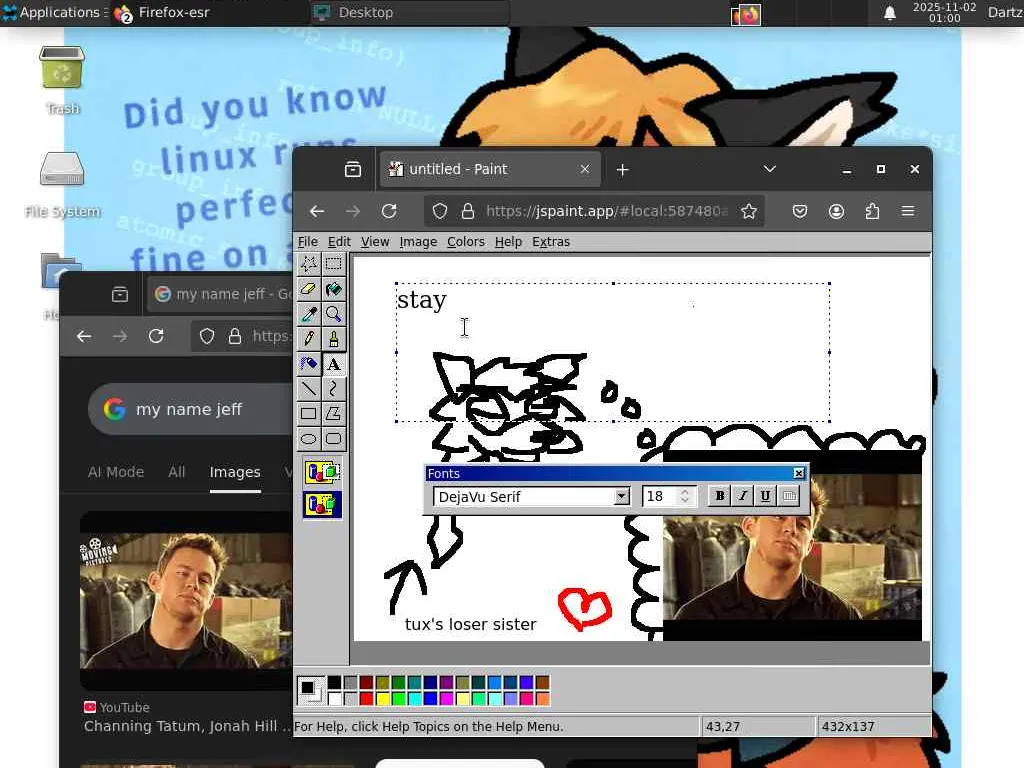The image size is (1024, 768).
Task: Select the Eraser tool
Action: [x=309, y=289]
